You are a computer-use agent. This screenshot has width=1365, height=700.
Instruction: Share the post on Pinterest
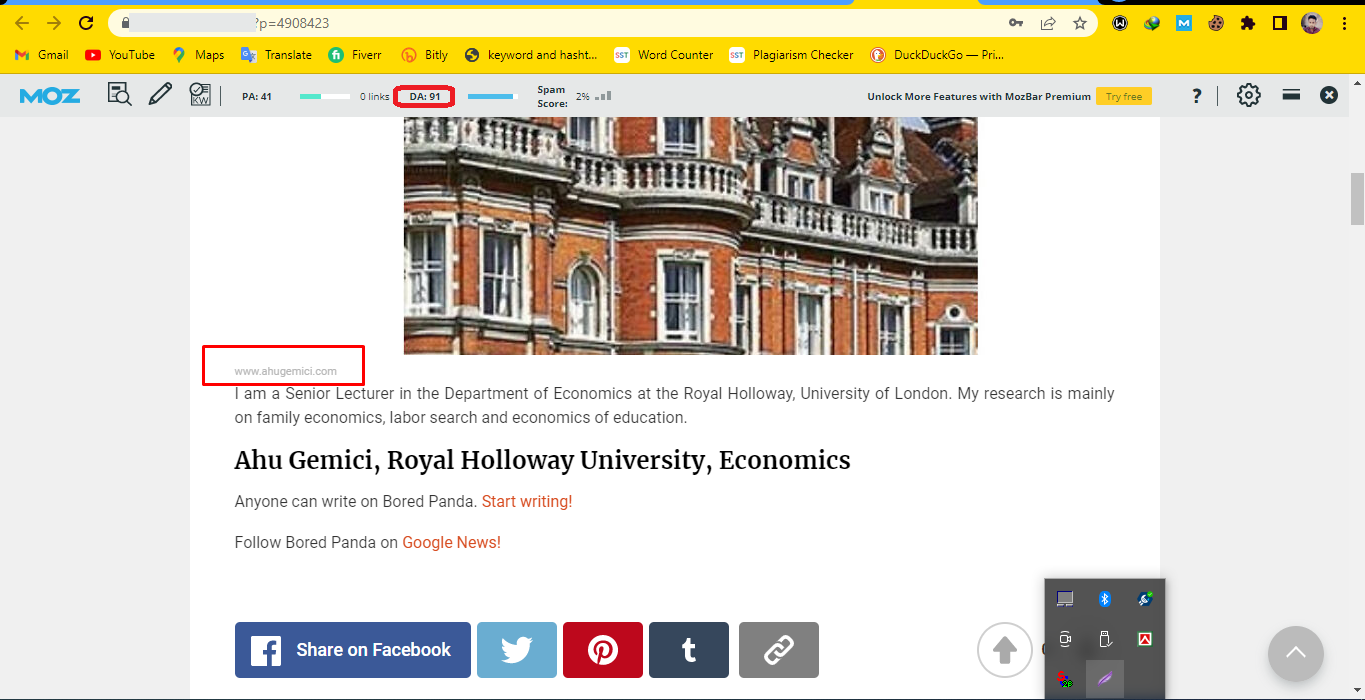[x=602, y=650]
